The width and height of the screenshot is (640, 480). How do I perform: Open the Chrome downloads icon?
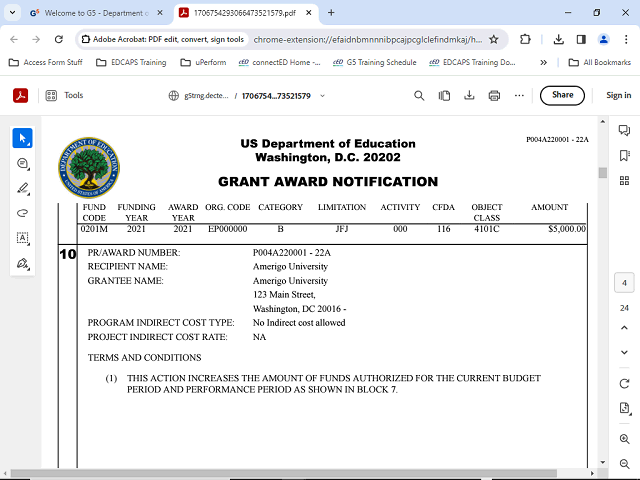[558, 39]
